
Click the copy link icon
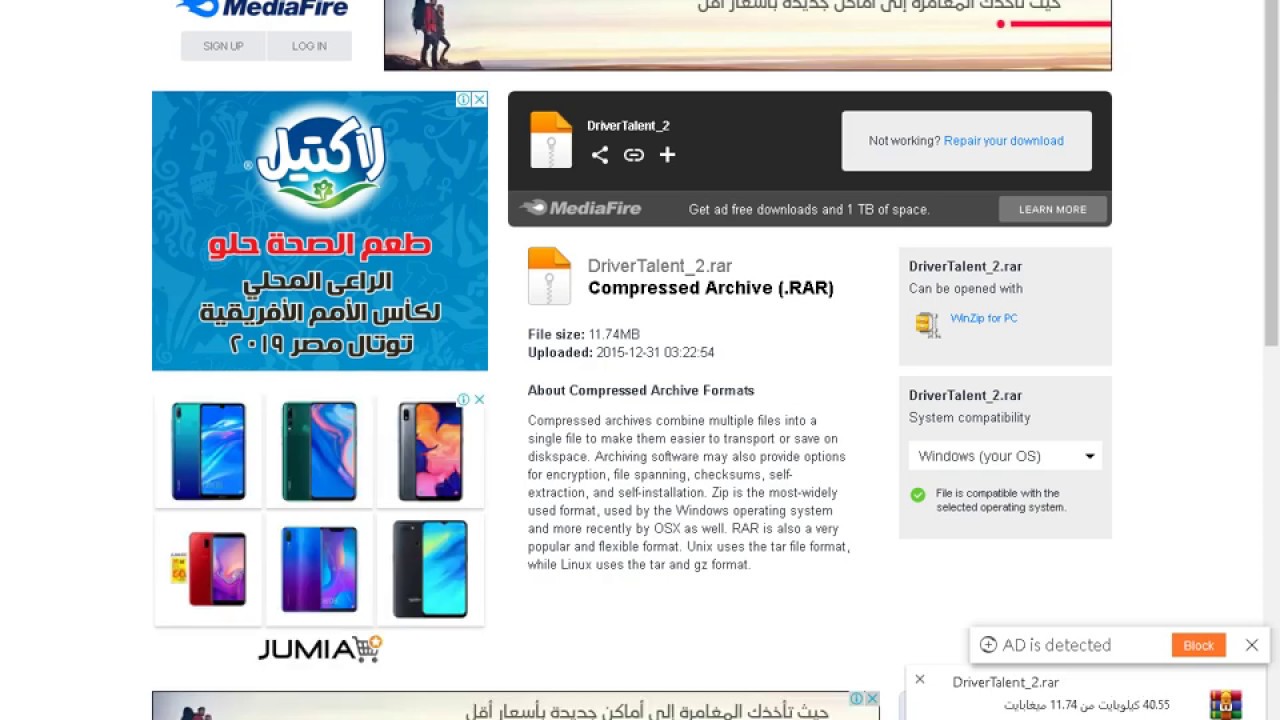634,155
